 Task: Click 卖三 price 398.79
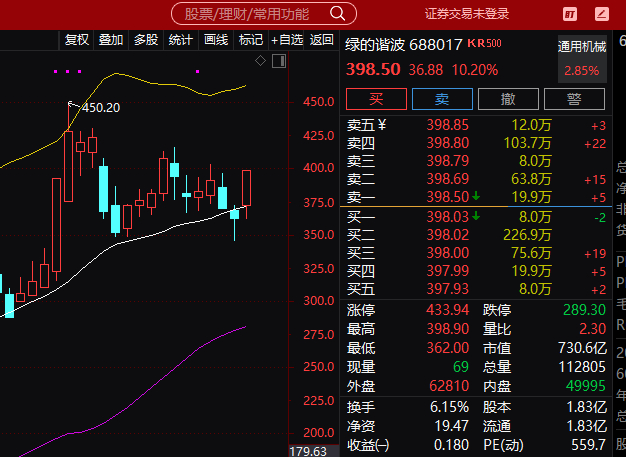448,161
